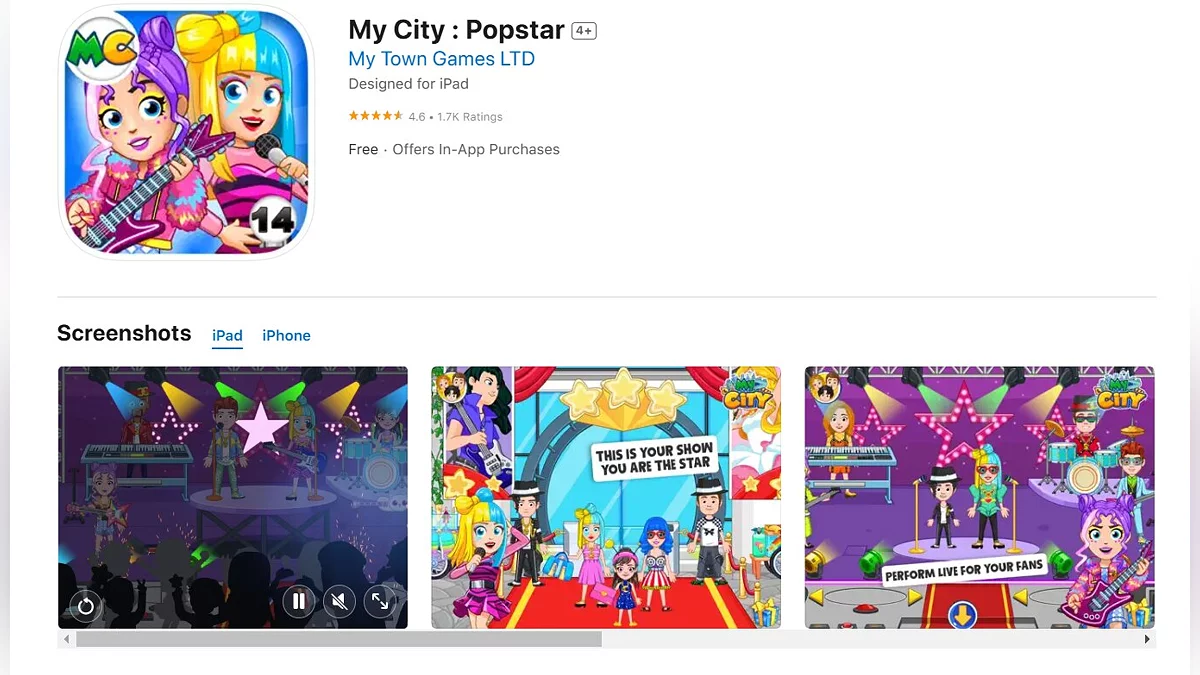Select the iPad screenshots tab
Screen dimensions: 1200x675
[227, 336]
